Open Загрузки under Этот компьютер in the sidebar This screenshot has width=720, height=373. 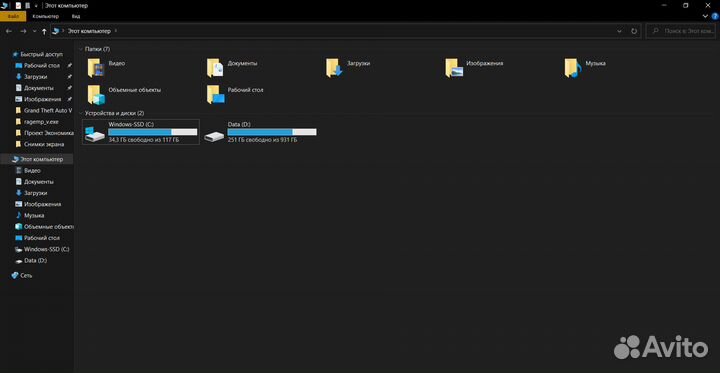pos(32,193)
